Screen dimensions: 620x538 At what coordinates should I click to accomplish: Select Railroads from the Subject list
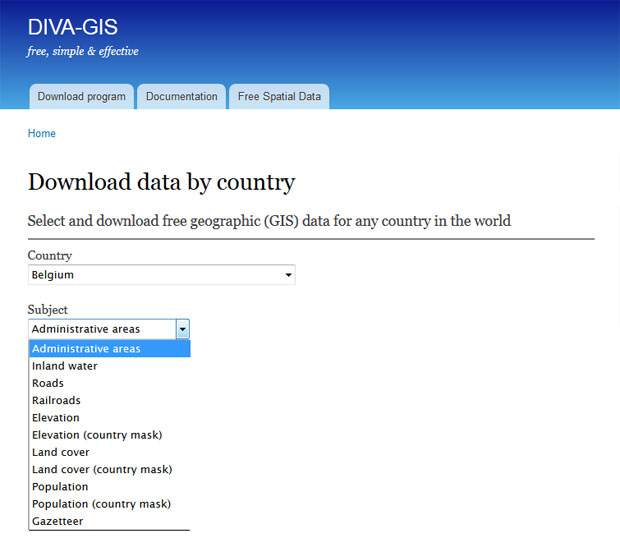coord(110,400)
